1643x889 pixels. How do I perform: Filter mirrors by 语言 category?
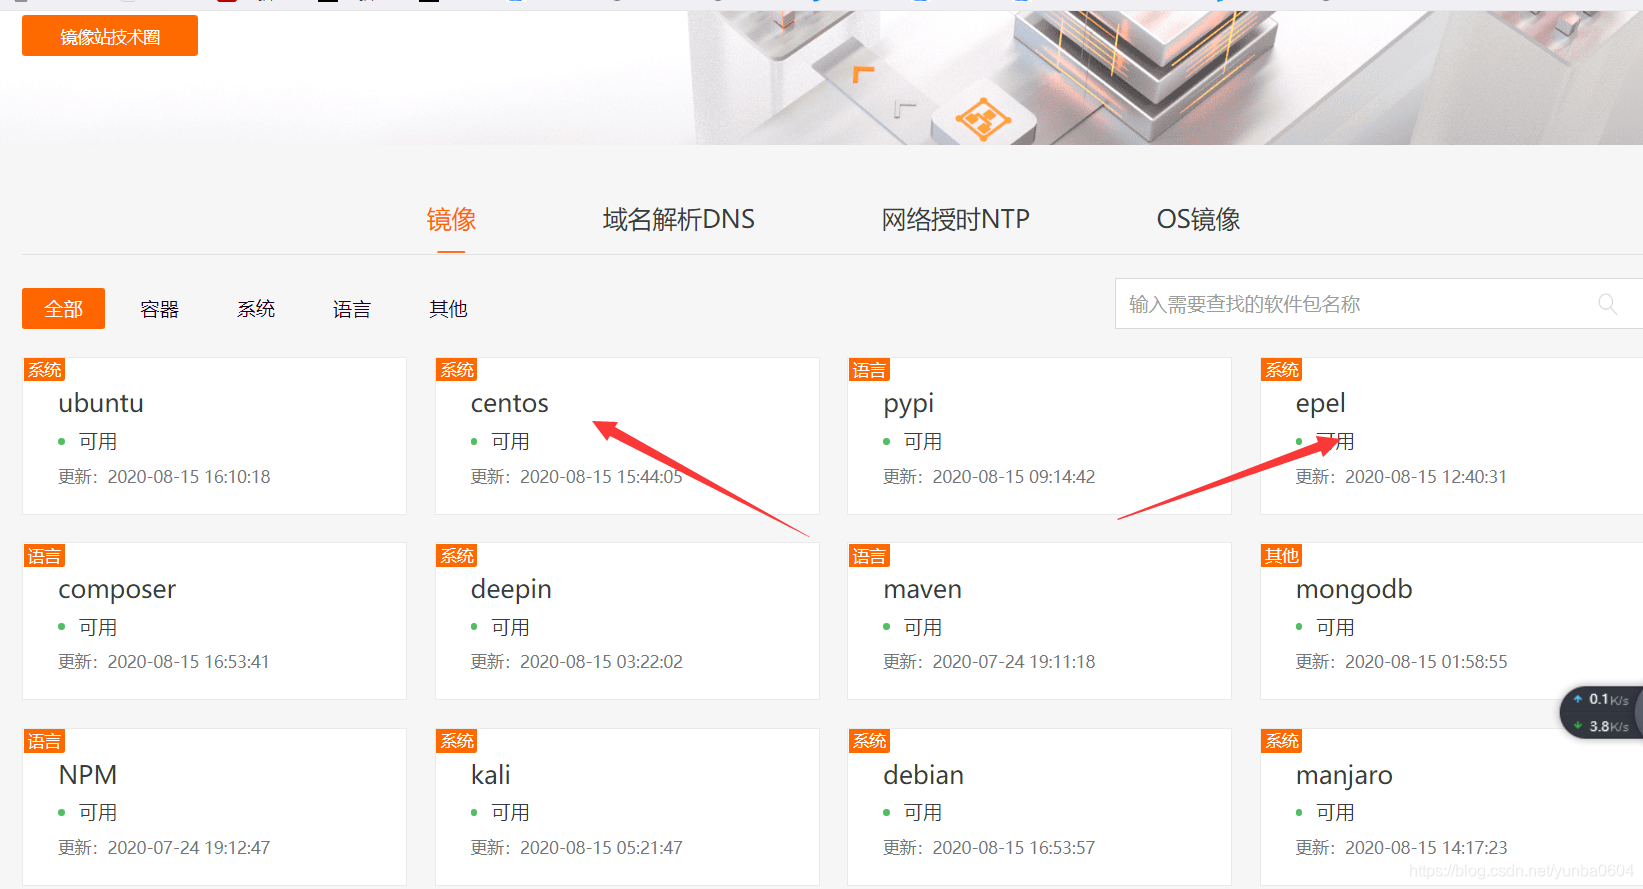(352, 309)
